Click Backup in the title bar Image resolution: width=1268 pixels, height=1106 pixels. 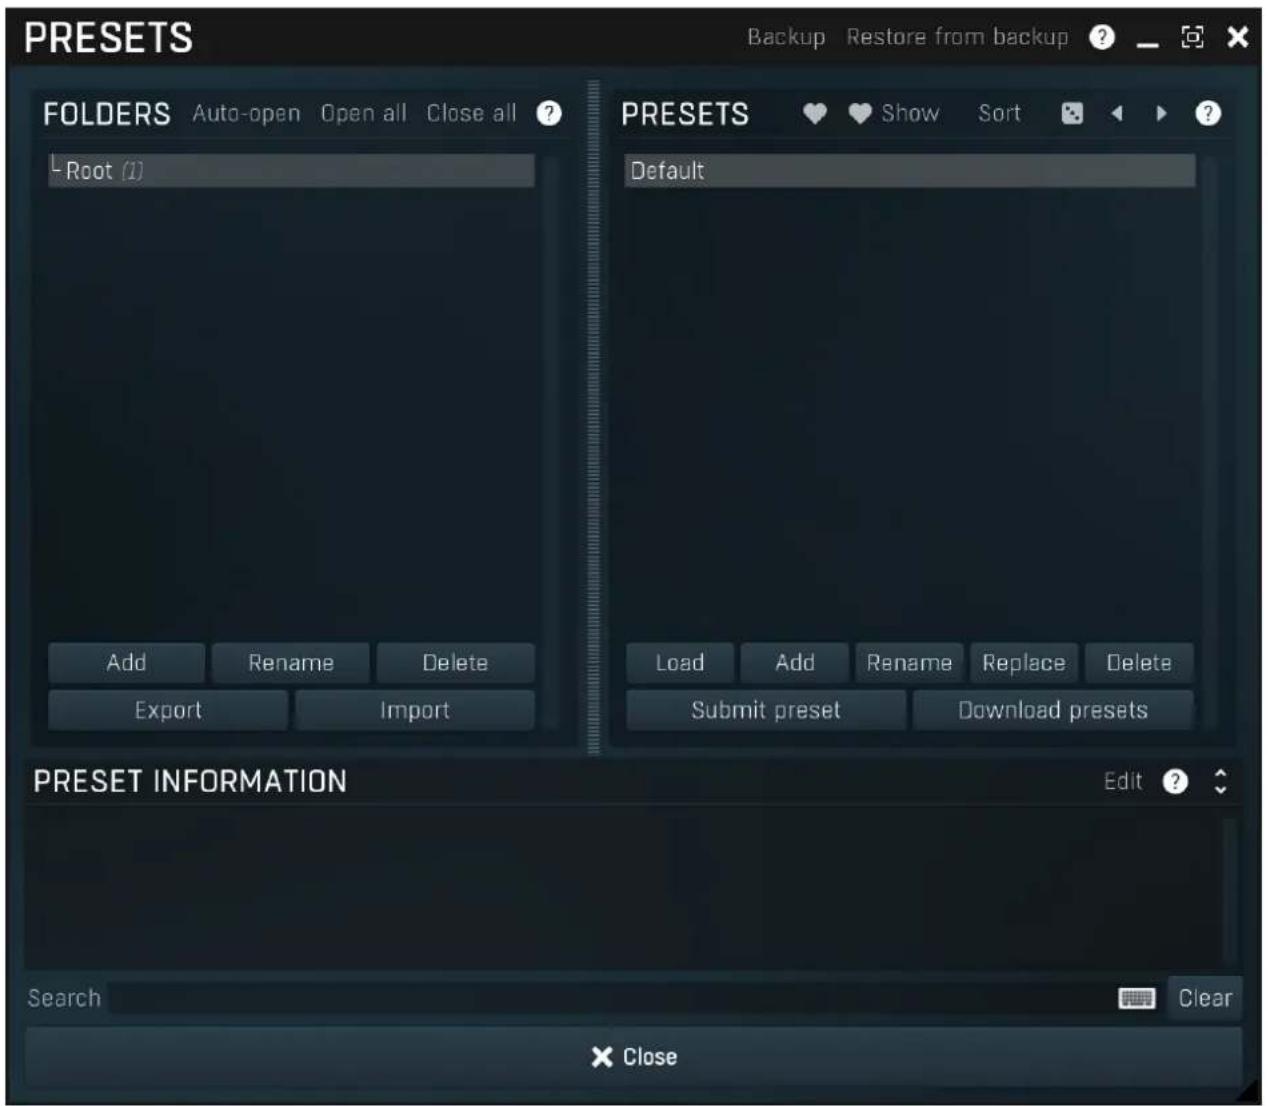coord(786,37)
